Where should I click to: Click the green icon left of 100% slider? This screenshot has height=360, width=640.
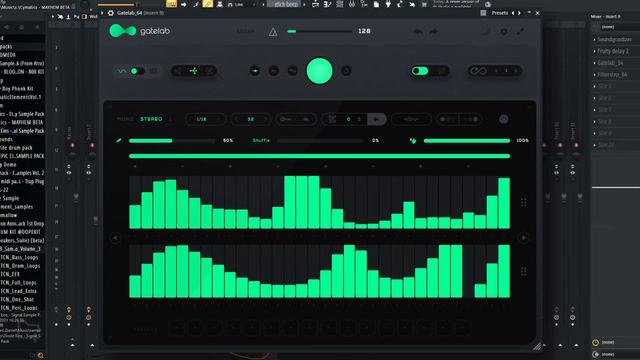click(413, 140)
